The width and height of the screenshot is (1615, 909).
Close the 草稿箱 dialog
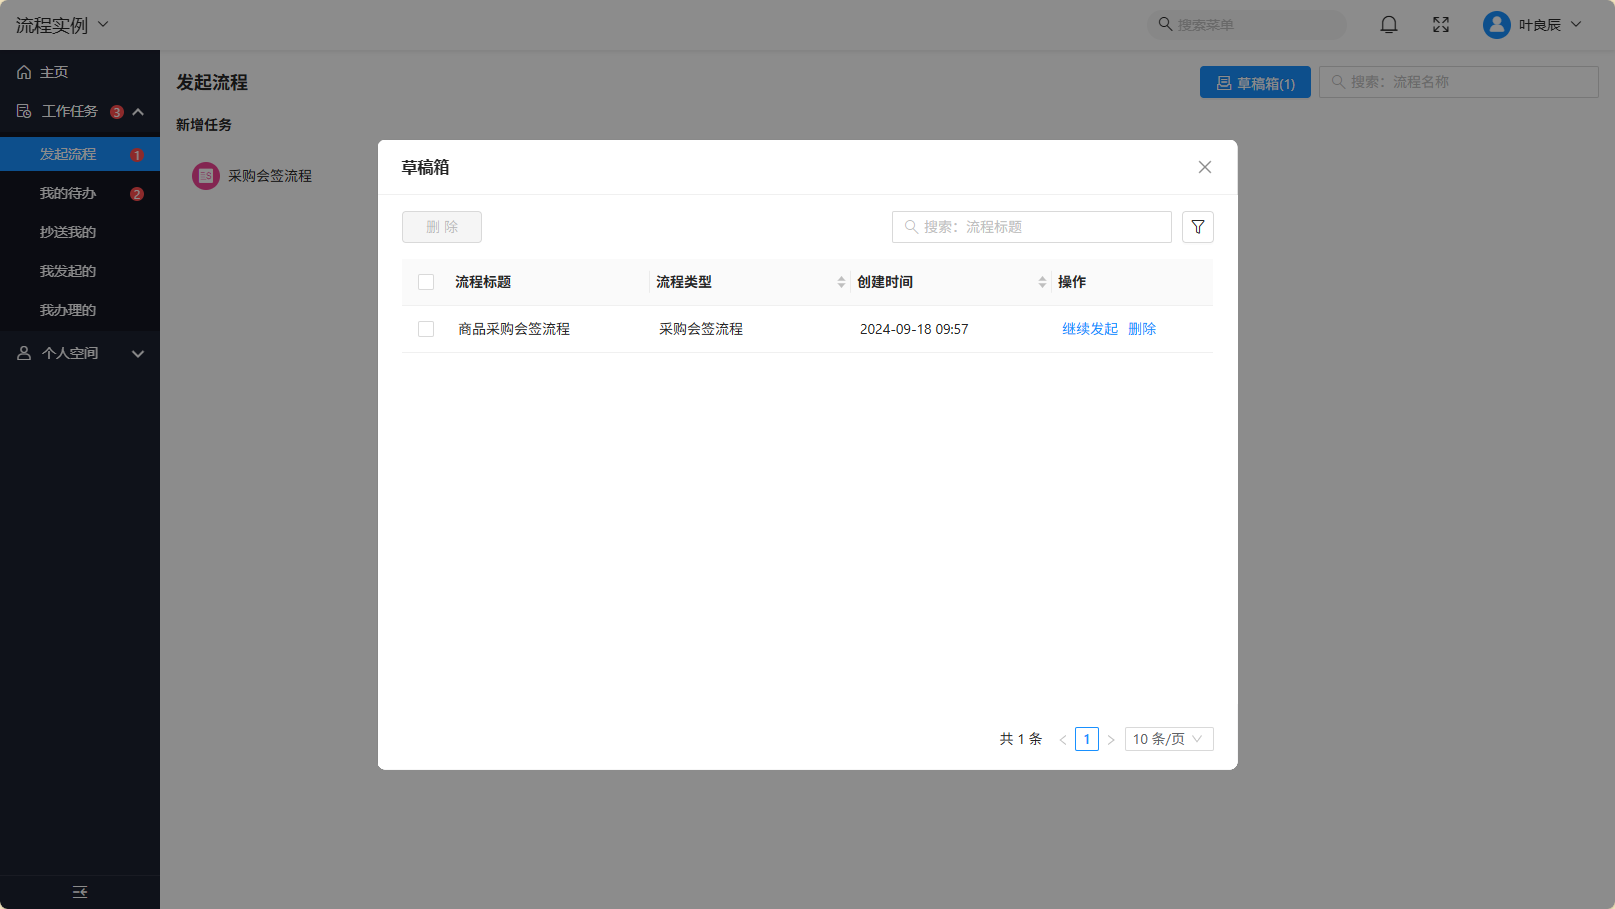click(x=1204, y=167)
